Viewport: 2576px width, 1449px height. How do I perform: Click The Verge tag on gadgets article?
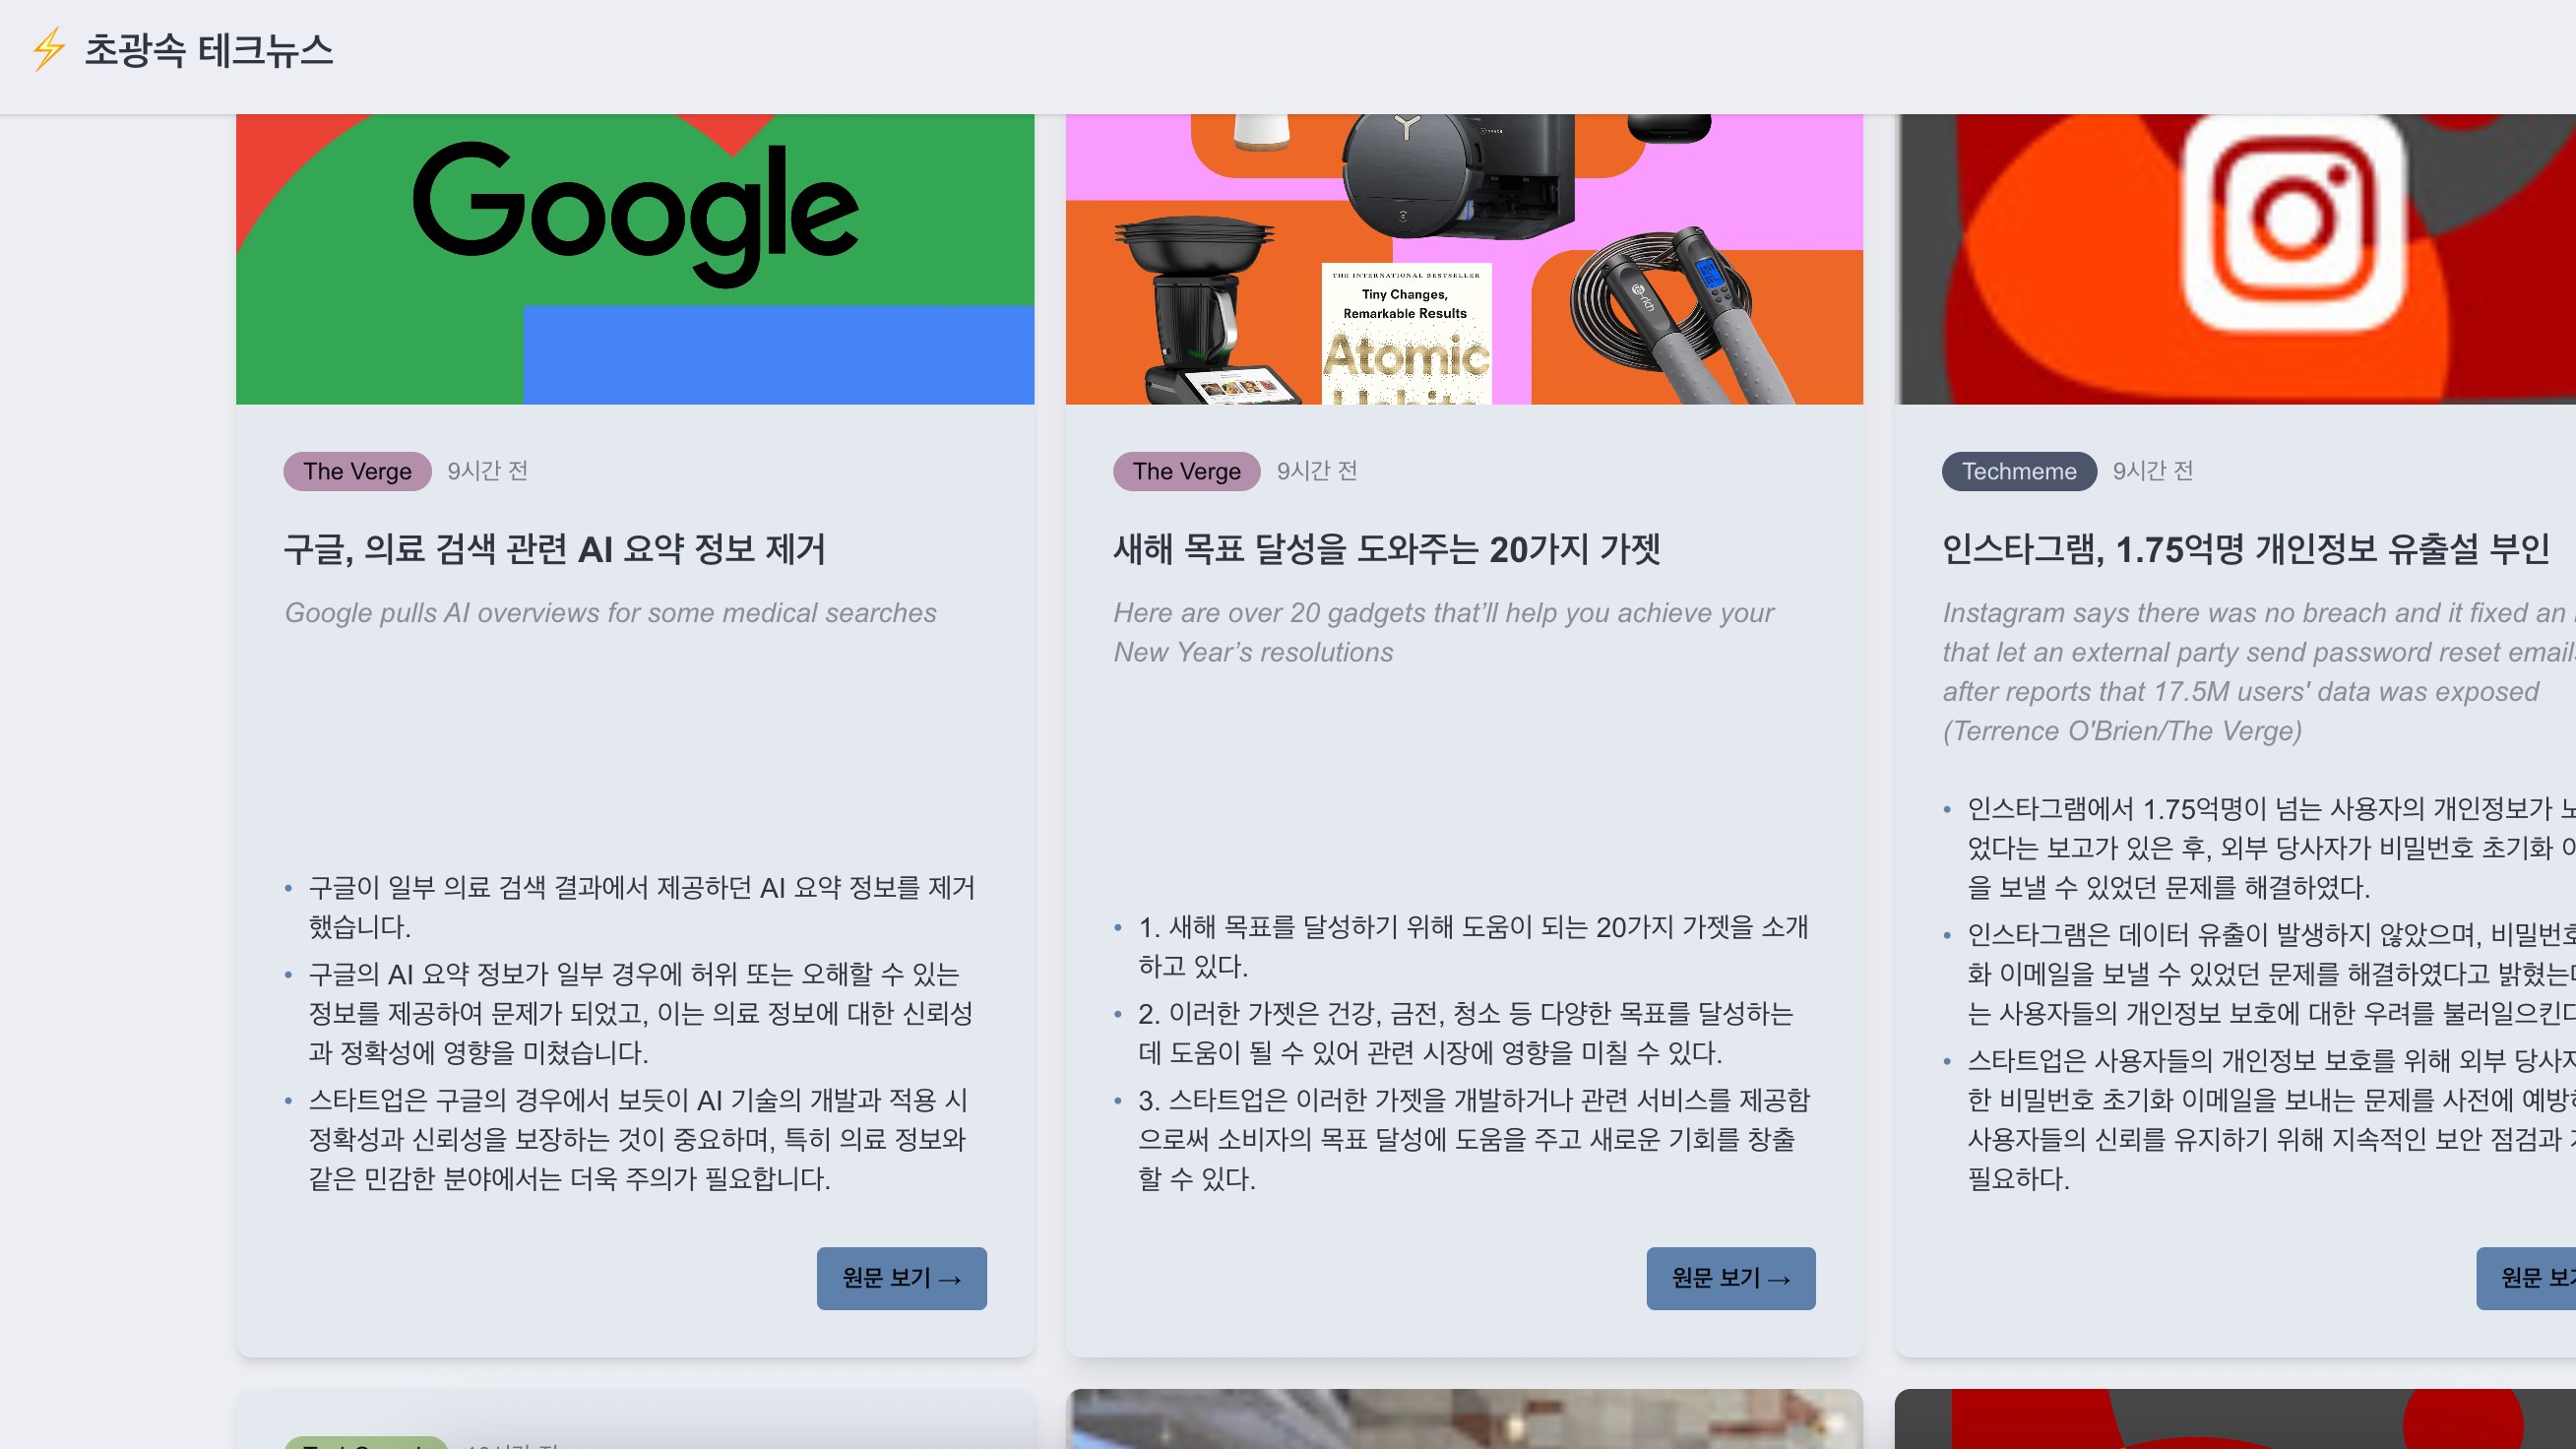1186,471
